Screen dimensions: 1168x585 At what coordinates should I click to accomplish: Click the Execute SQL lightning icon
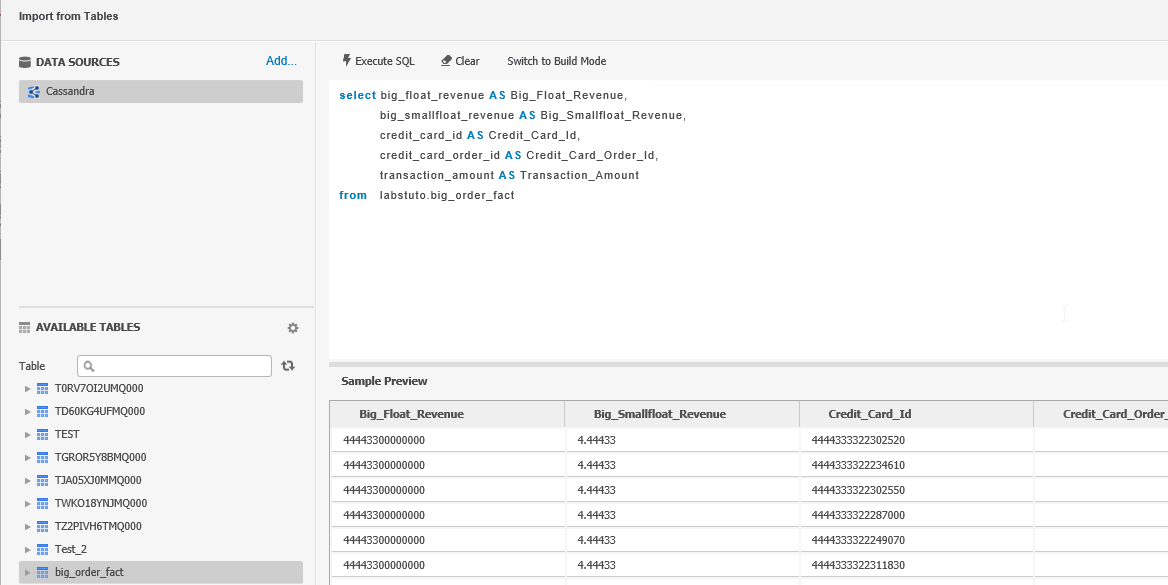346,61
